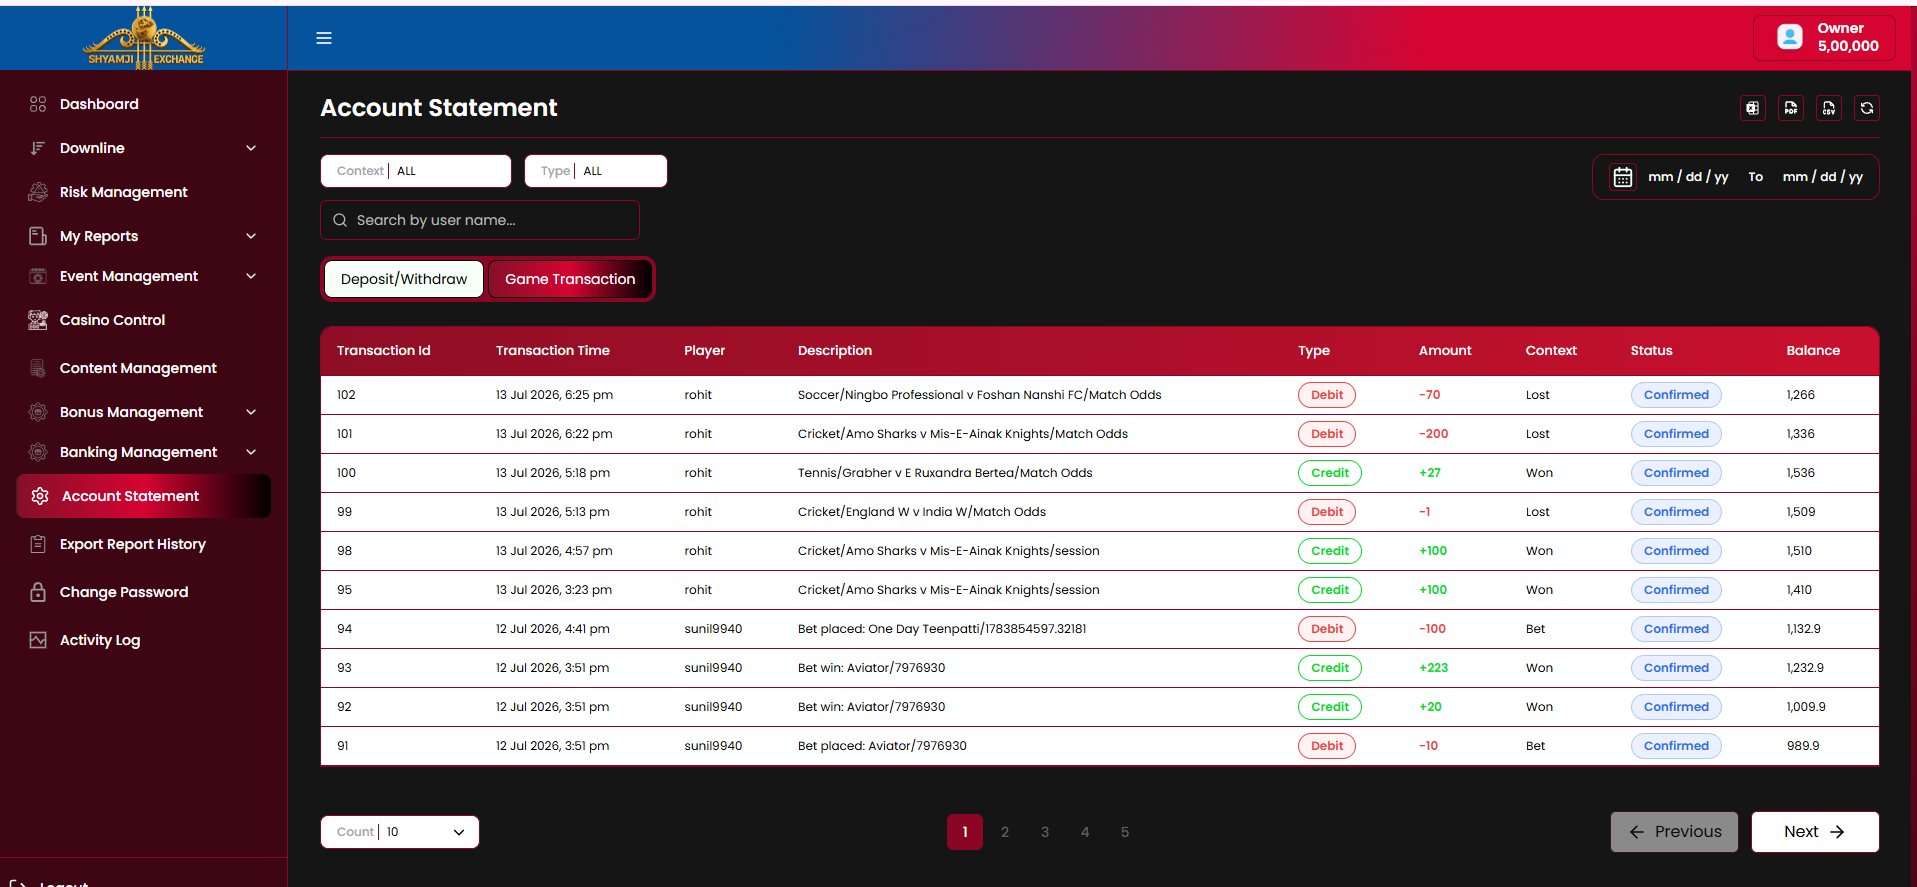Click amount +223 in transaction 93
1917x887 pixels.
click(1433, 668)
